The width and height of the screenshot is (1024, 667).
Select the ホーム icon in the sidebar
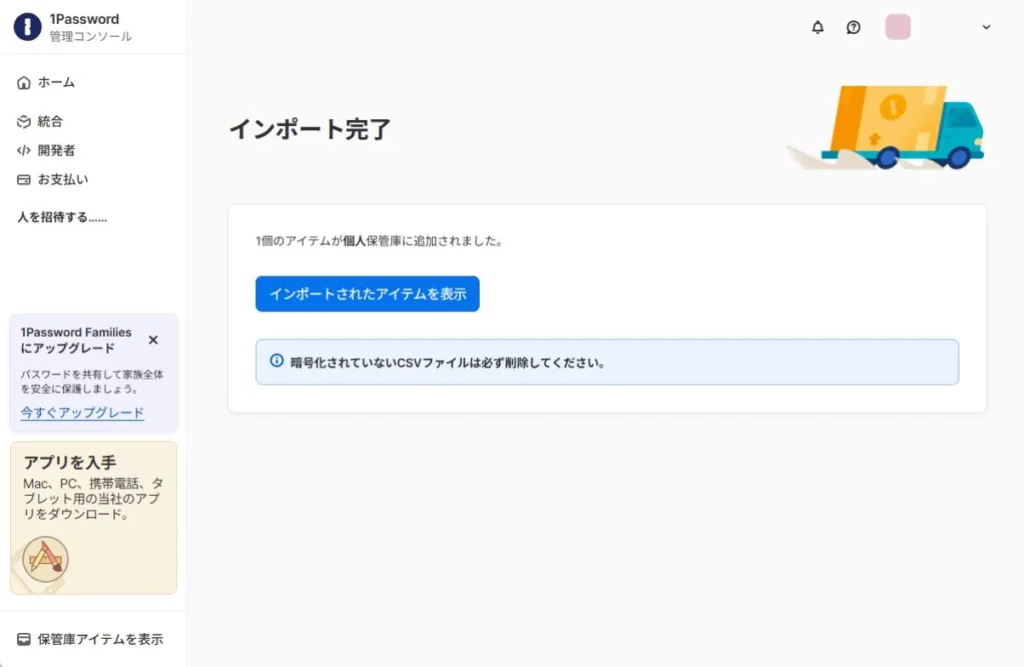coord(22,82)
